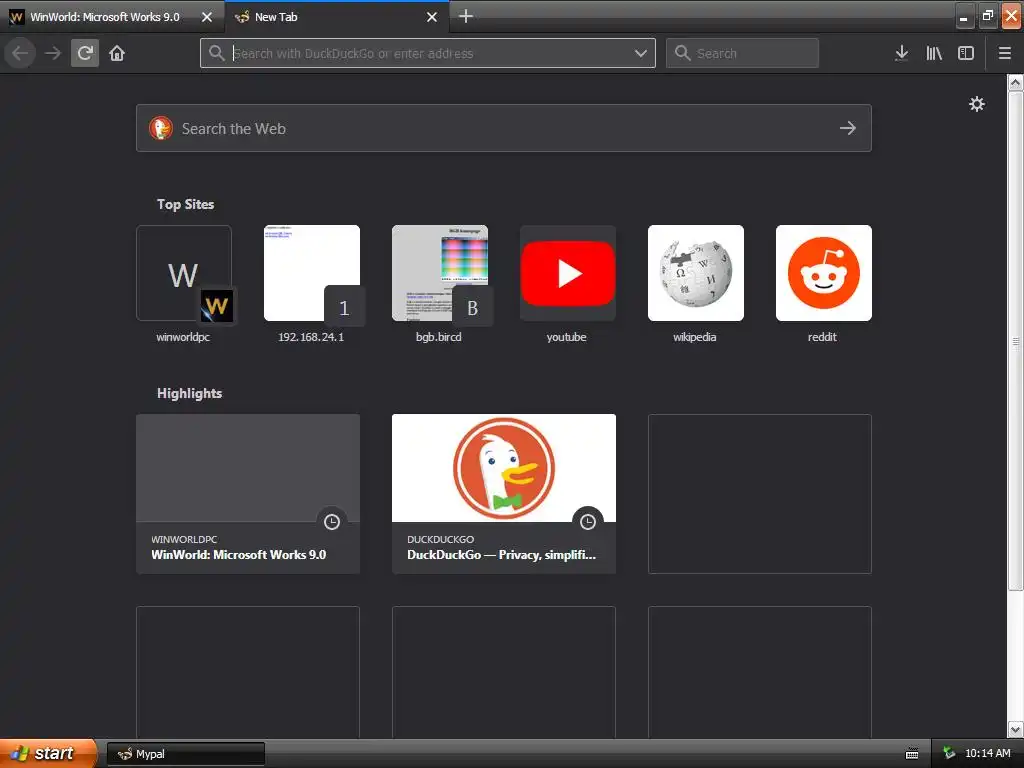Viewport: 1024px width, 768px height.
Task: Toggle the sidebar view icon
Action: tap(966, 53)
